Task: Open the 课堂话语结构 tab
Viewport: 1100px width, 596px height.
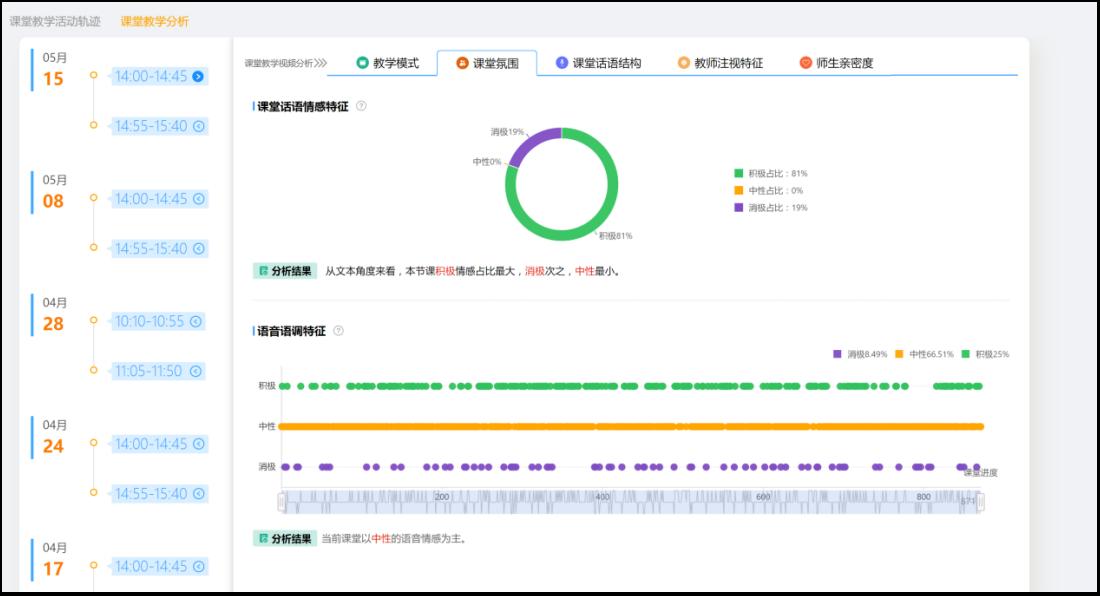Action: click(x=598, y=63)
